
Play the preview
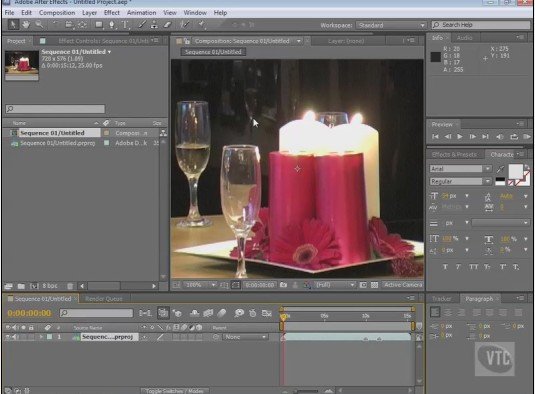(x=460, y=136)
